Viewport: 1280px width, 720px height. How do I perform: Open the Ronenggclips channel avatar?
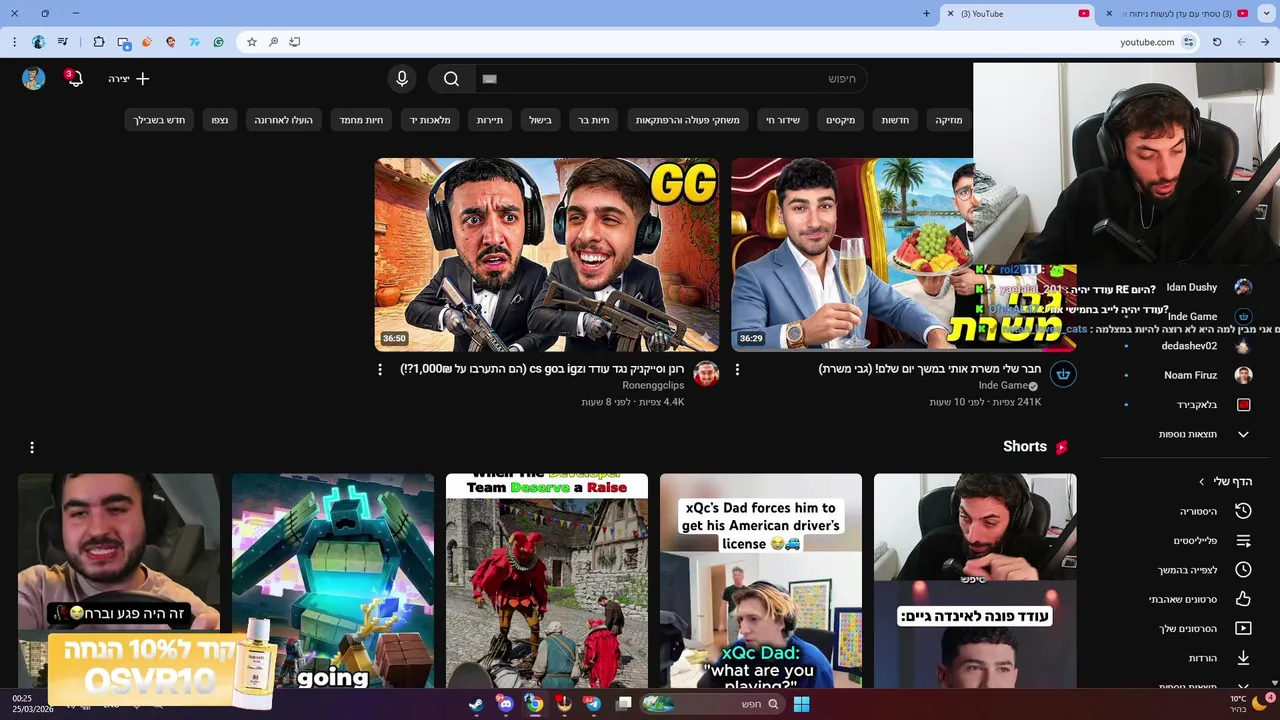[706, 375]
